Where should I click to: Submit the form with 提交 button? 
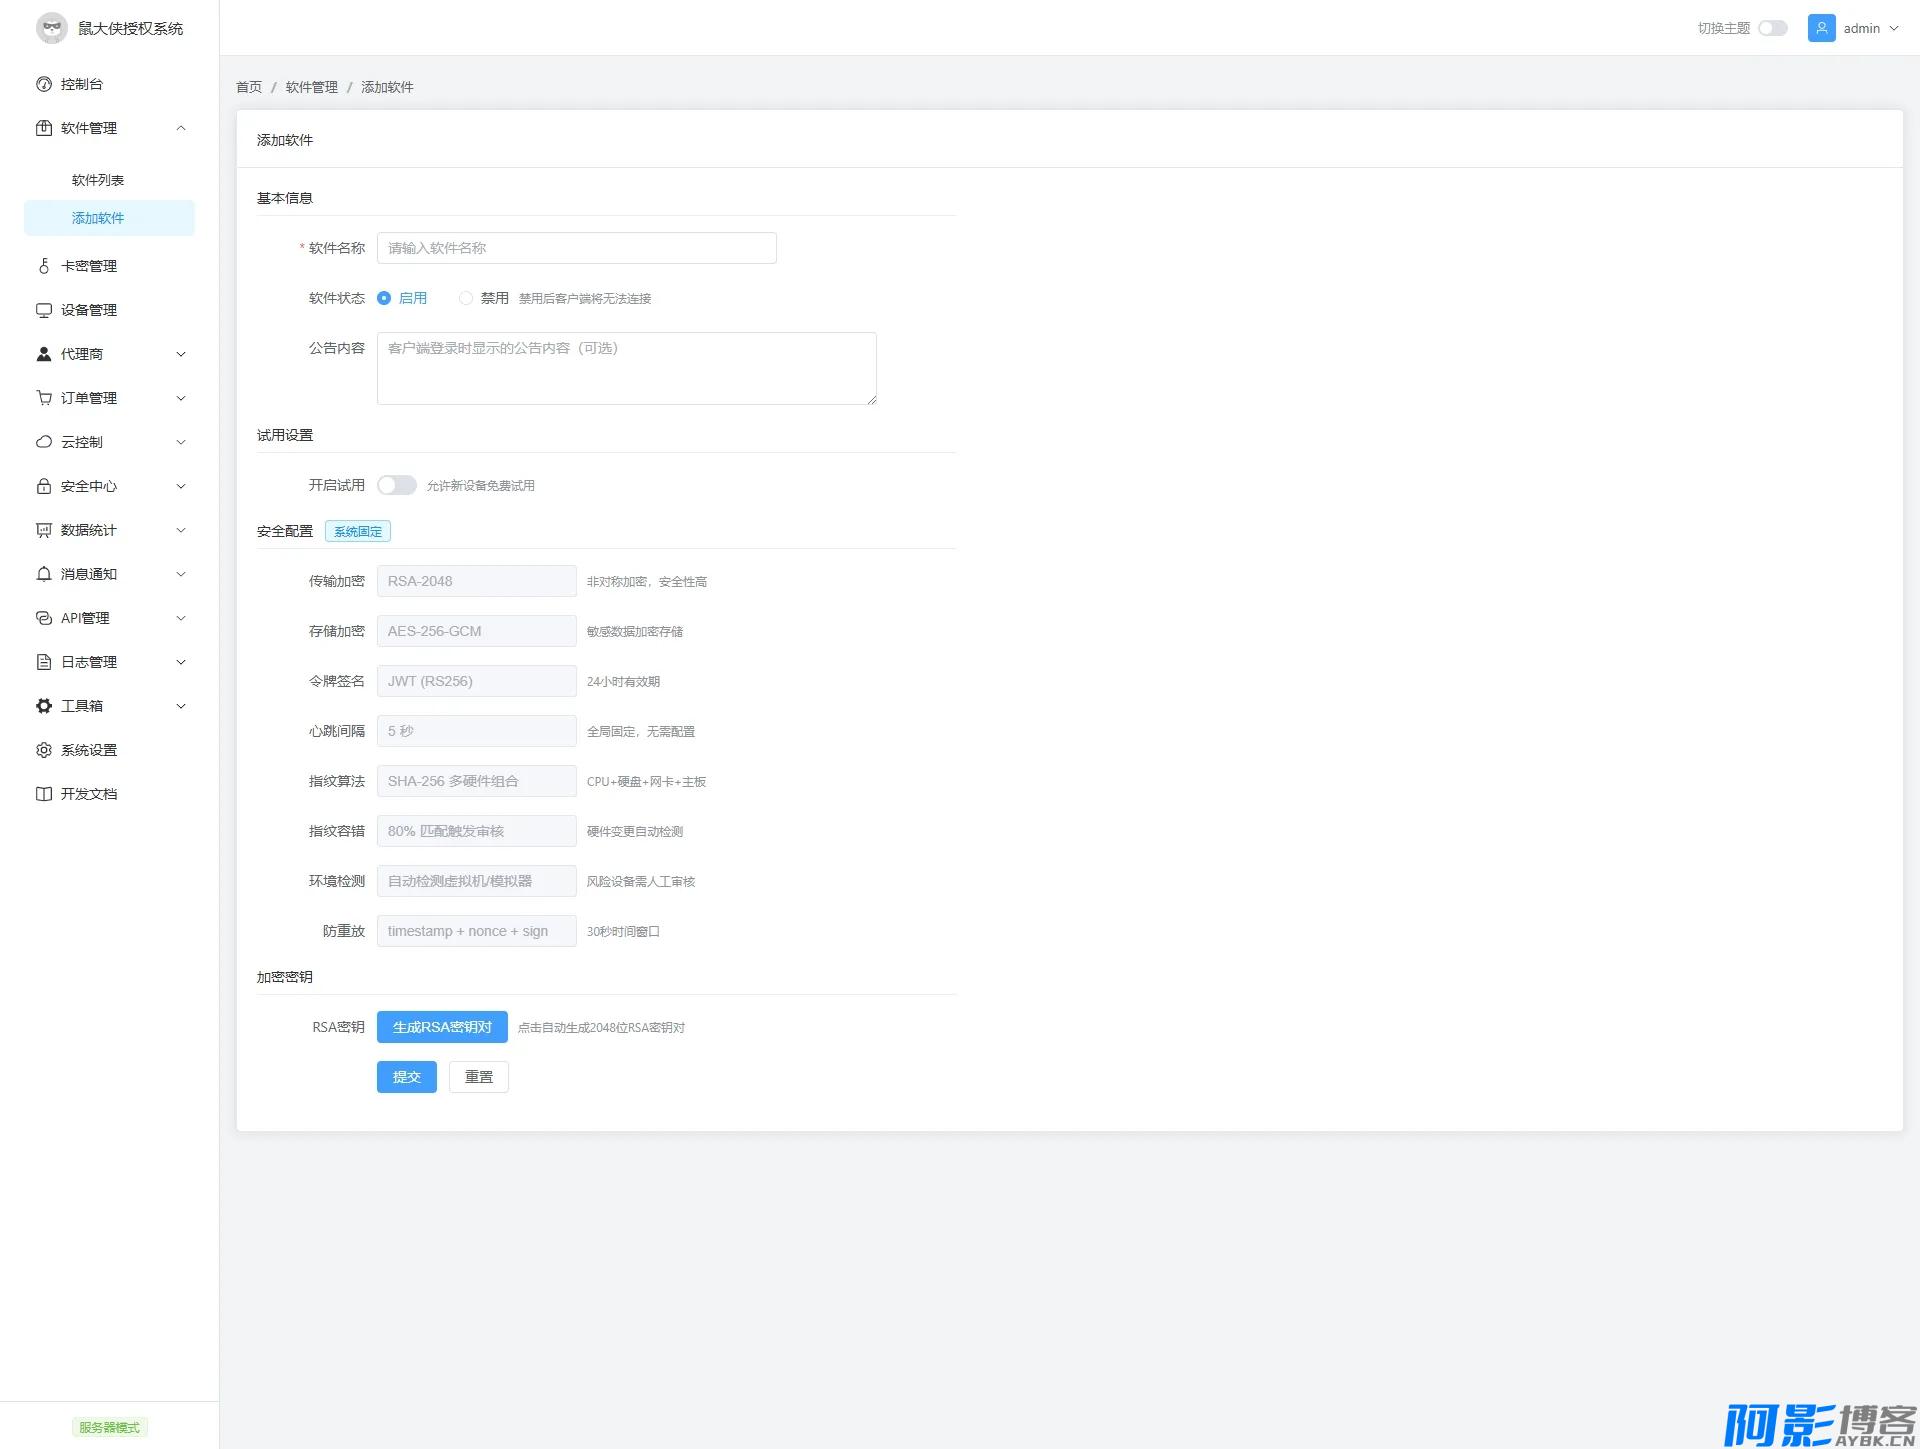coord(406,1077)
